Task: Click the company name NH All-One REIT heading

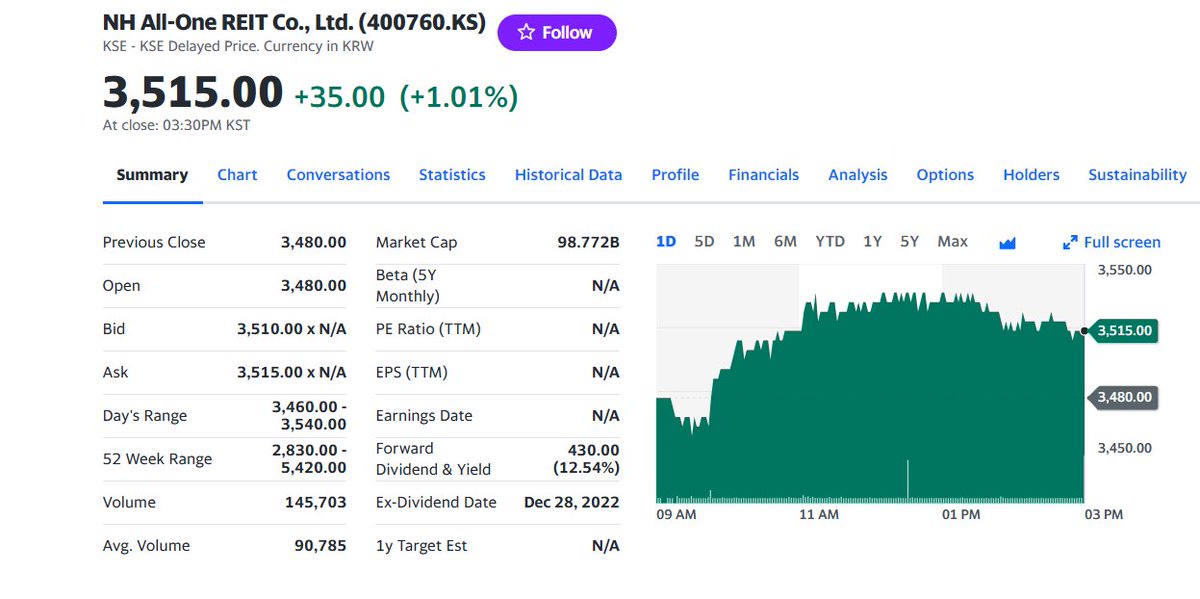Action: point(296,21)
